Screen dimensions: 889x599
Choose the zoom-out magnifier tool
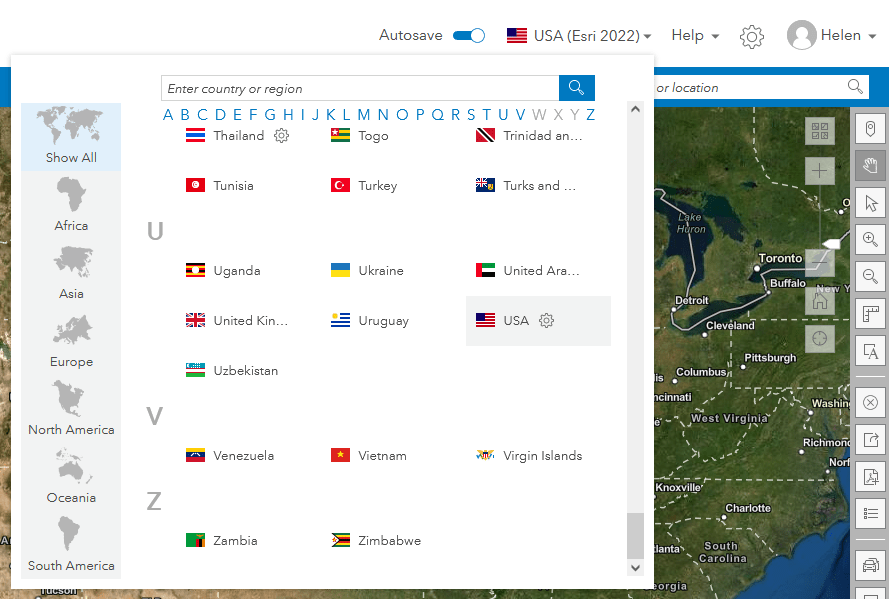870,277
